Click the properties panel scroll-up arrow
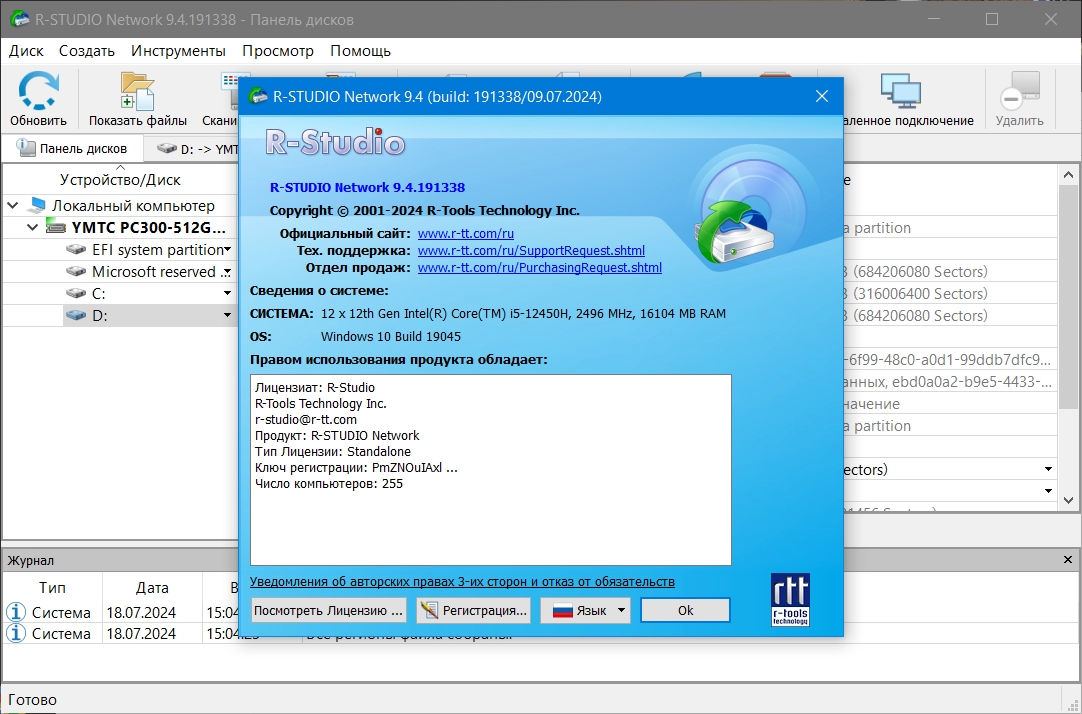The image size is (1082, 714). pos(1068,176)
